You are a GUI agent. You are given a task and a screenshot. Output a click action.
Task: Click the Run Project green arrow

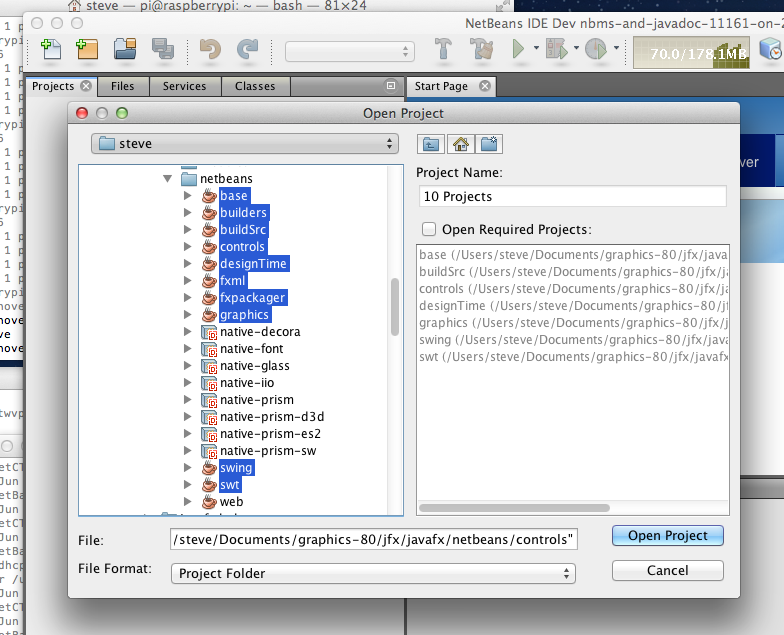click(518, 49)
